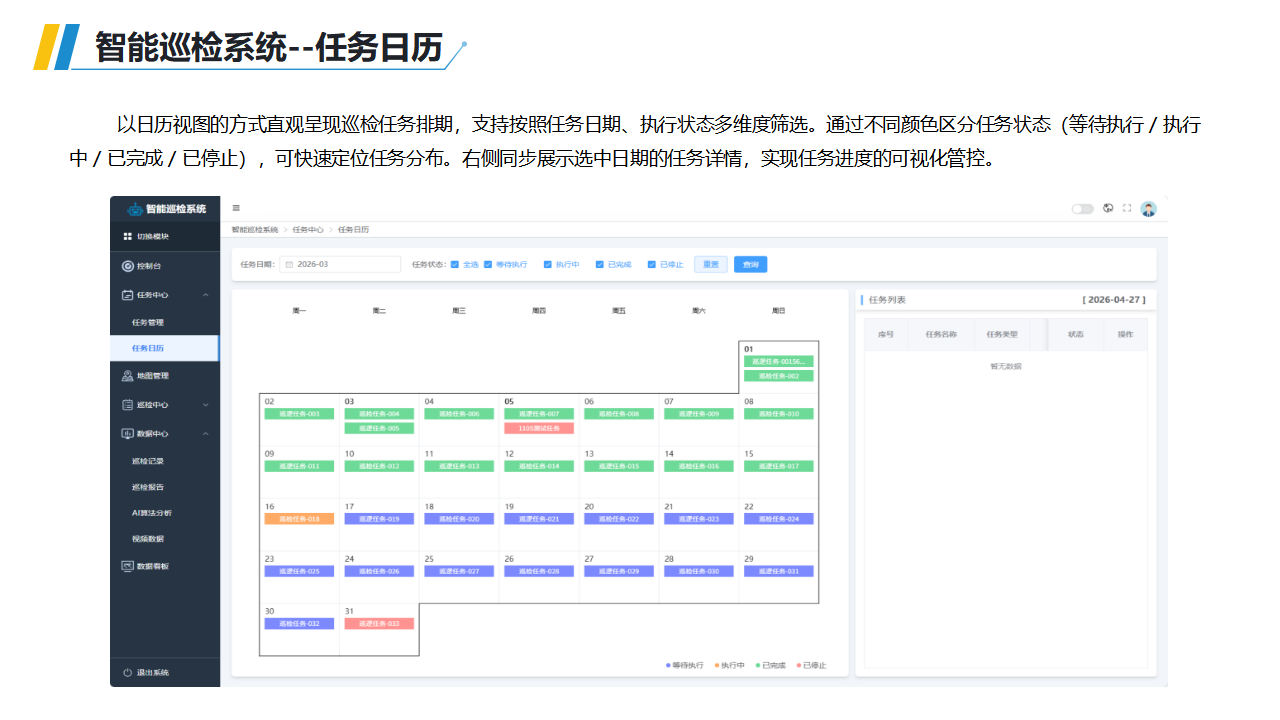Click the 巡逻任务-003 task on day 02
This screenshot has width=1280, height=720.
(299, 413)
